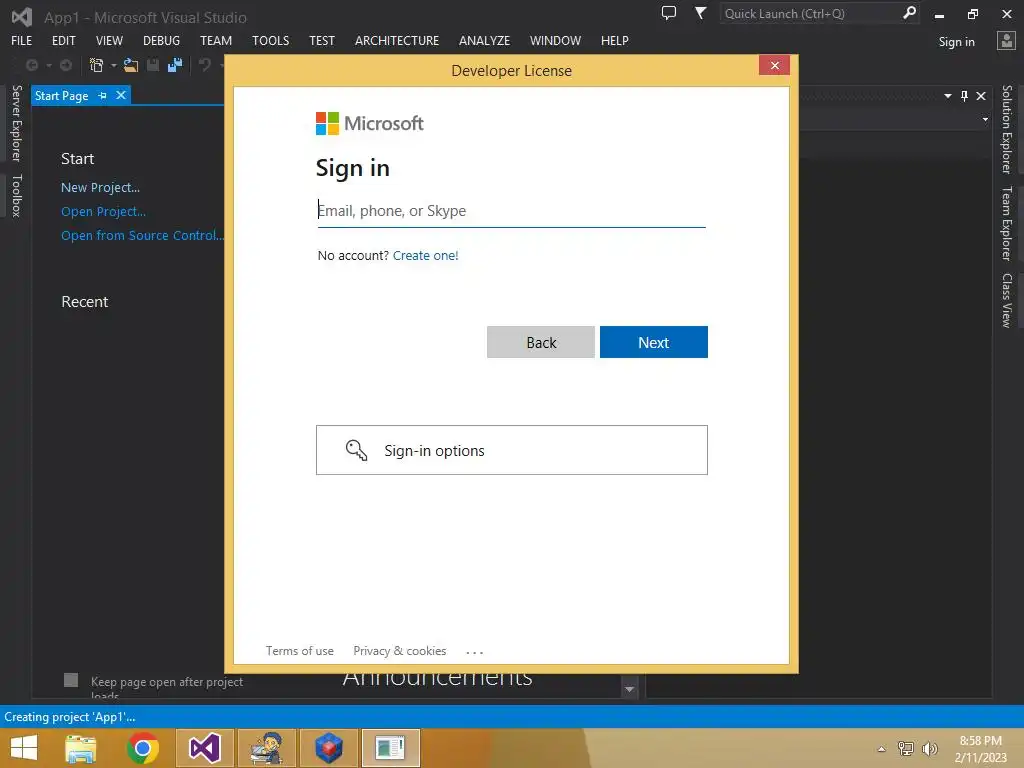
Task: Click the Next button in sign-in dialog
Action: coord(654,342)
